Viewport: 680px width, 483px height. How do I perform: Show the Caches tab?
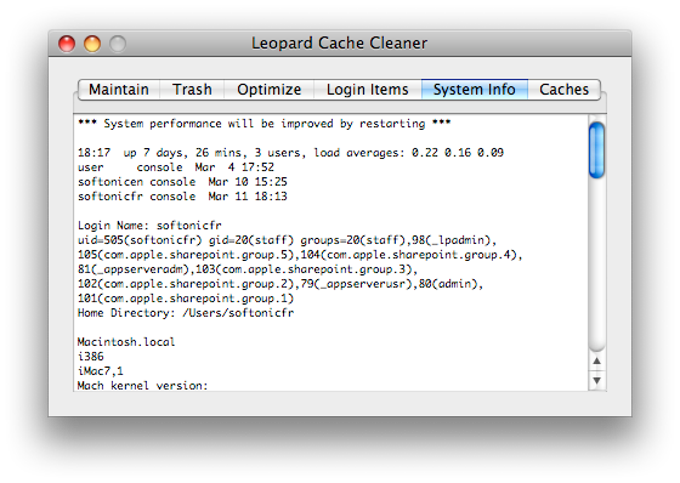tap(564, 89)
